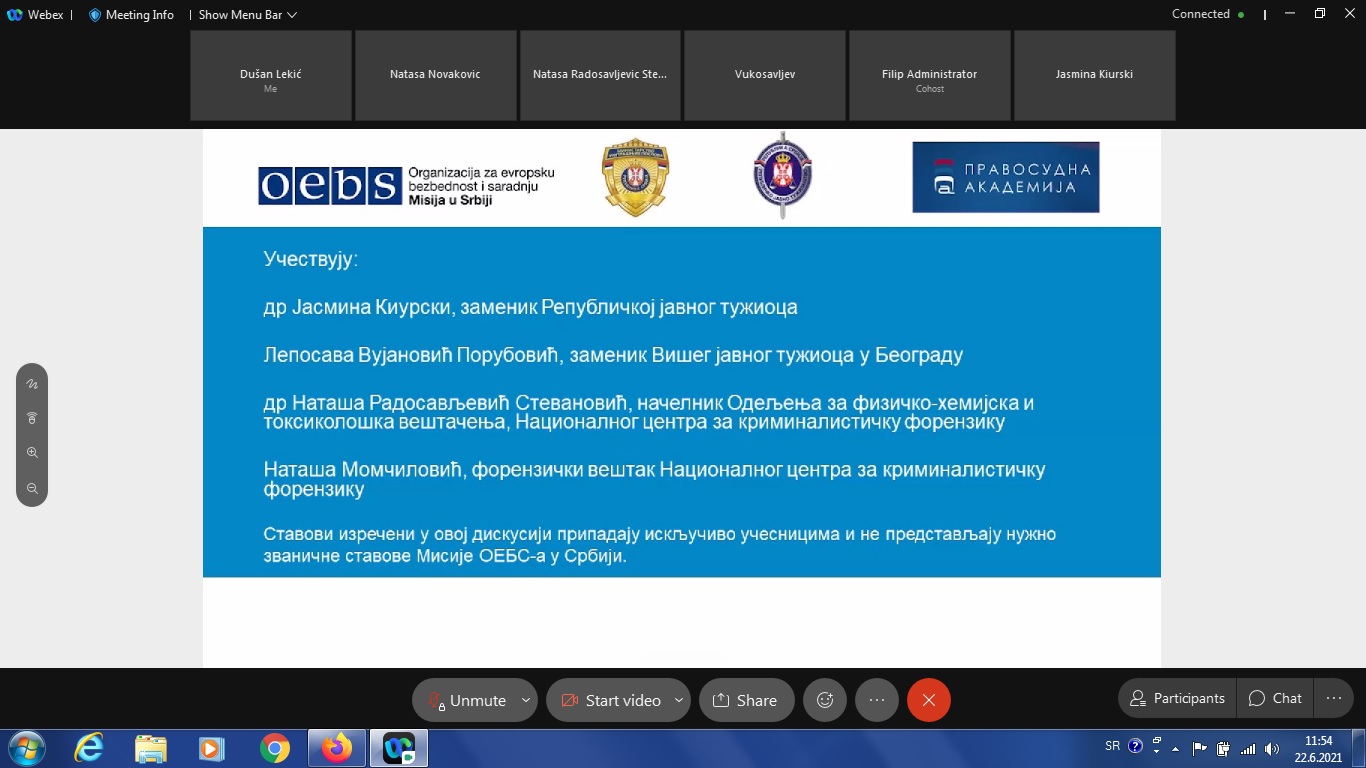Click the green Connected status indicator
The image size is (1366, 768).
[1241, 15]
